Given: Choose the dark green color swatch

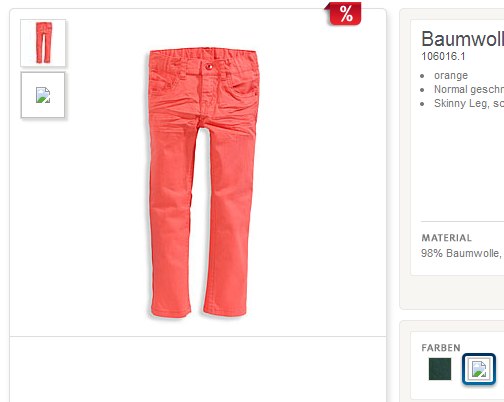Looking at the screenshot, I should (440, 369).
